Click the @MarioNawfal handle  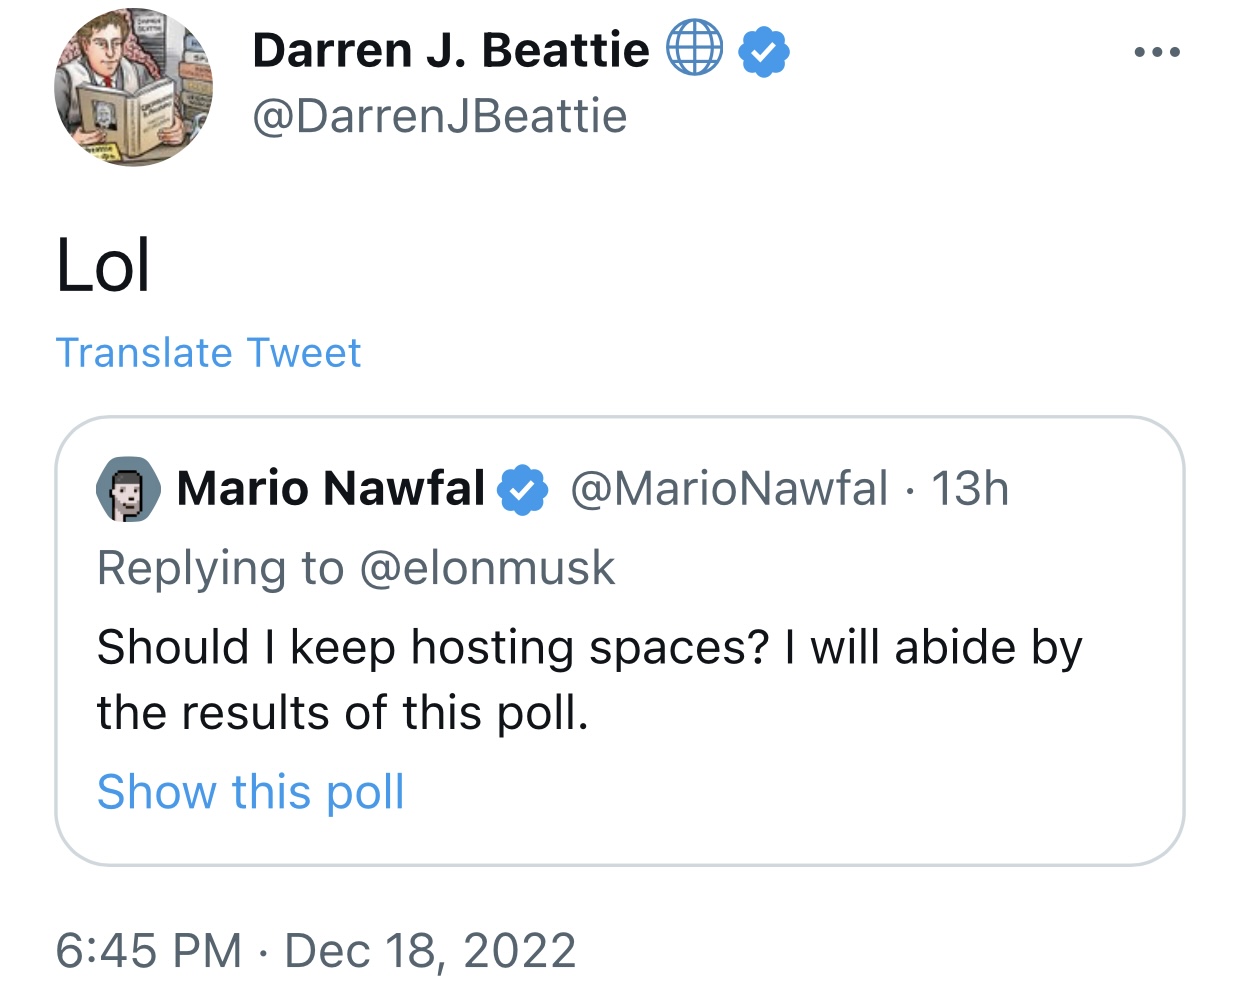click(729, 489)
